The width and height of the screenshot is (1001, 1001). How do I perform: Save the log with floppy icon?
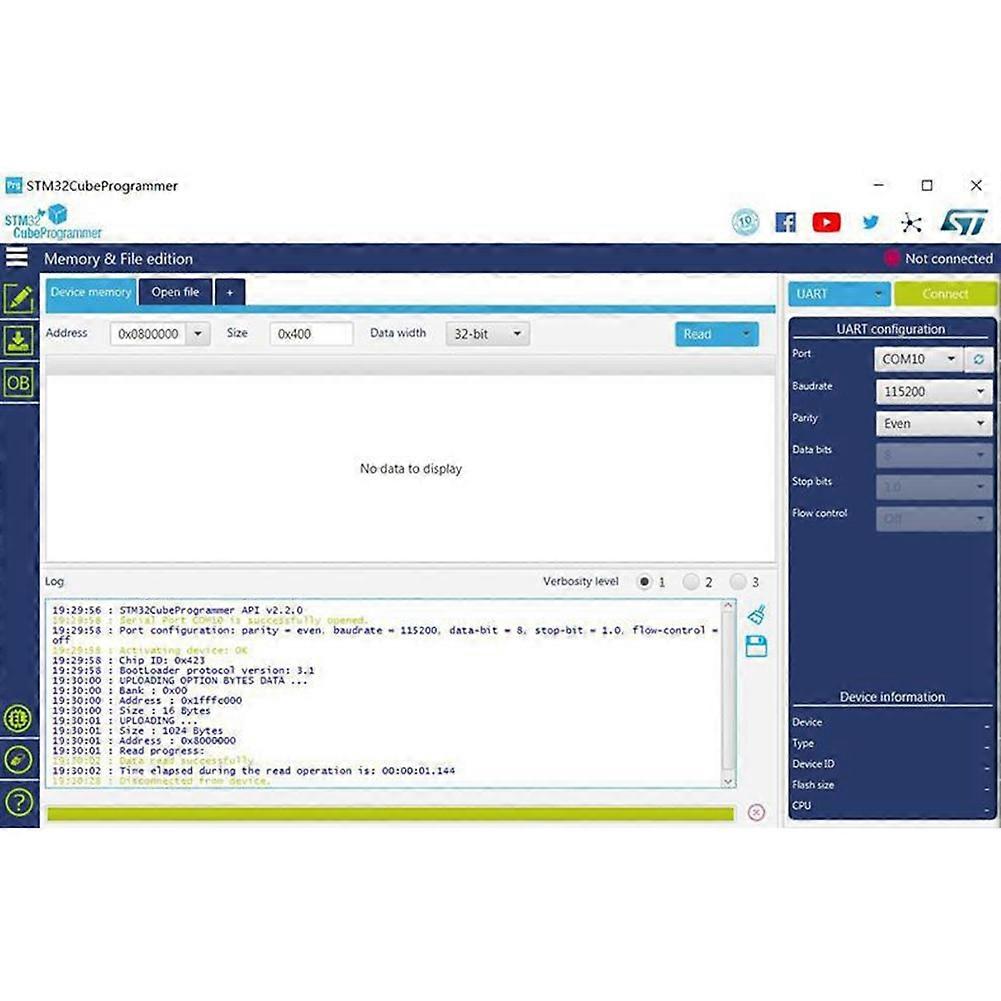click(756, 646)
